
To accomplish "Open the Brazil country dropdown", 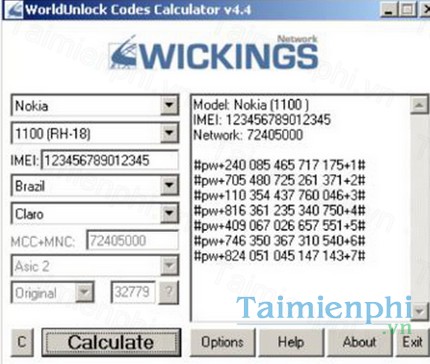I will [x=169, y=185].
